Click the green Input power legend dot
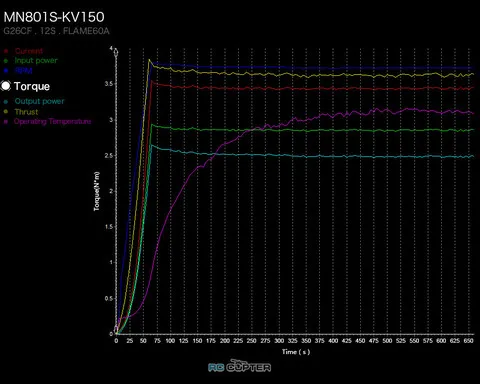The image size is (480, 384). (x=6, y=61)
